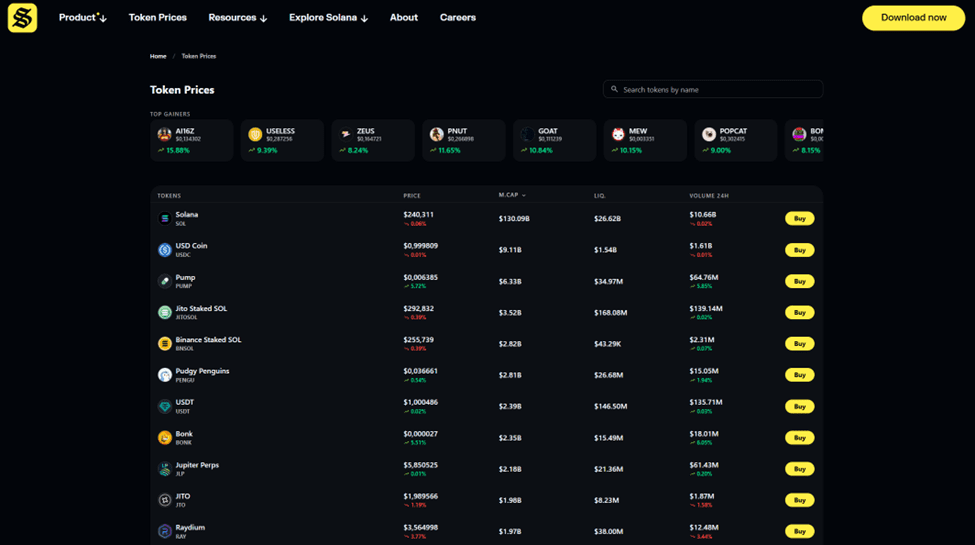The height and width of the screenshot is (545, 975).
Task: Click the Jito Staked SOL icon
Action: pyautogui.click(x=165, y=312)
